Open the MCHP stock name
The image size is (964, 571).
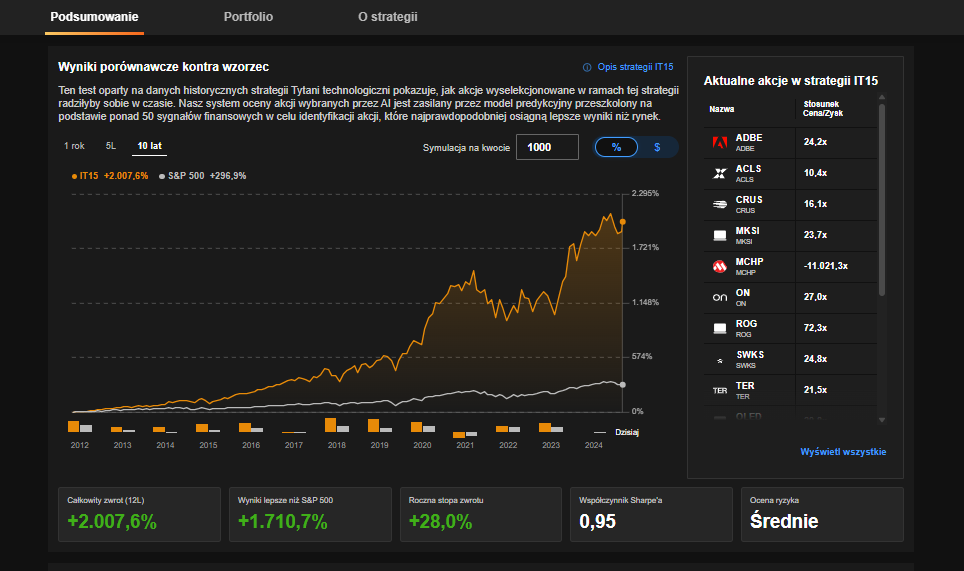pyautogui.click(x=749, y=262)
